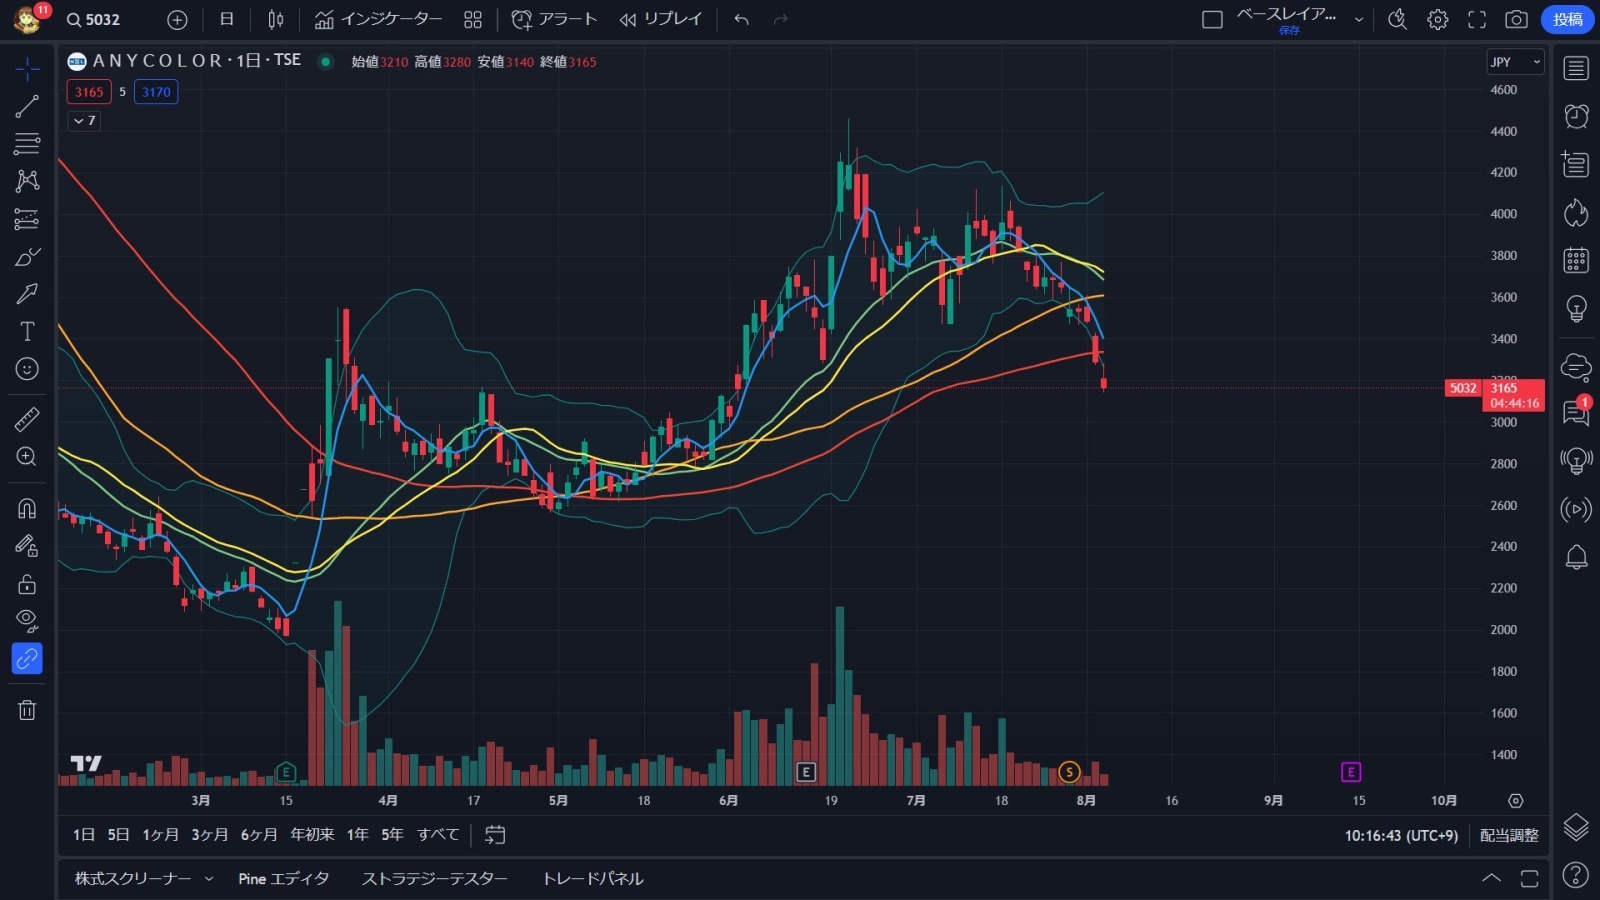
Task: Open the candlestick chart style menu
Action: (276, 19)
